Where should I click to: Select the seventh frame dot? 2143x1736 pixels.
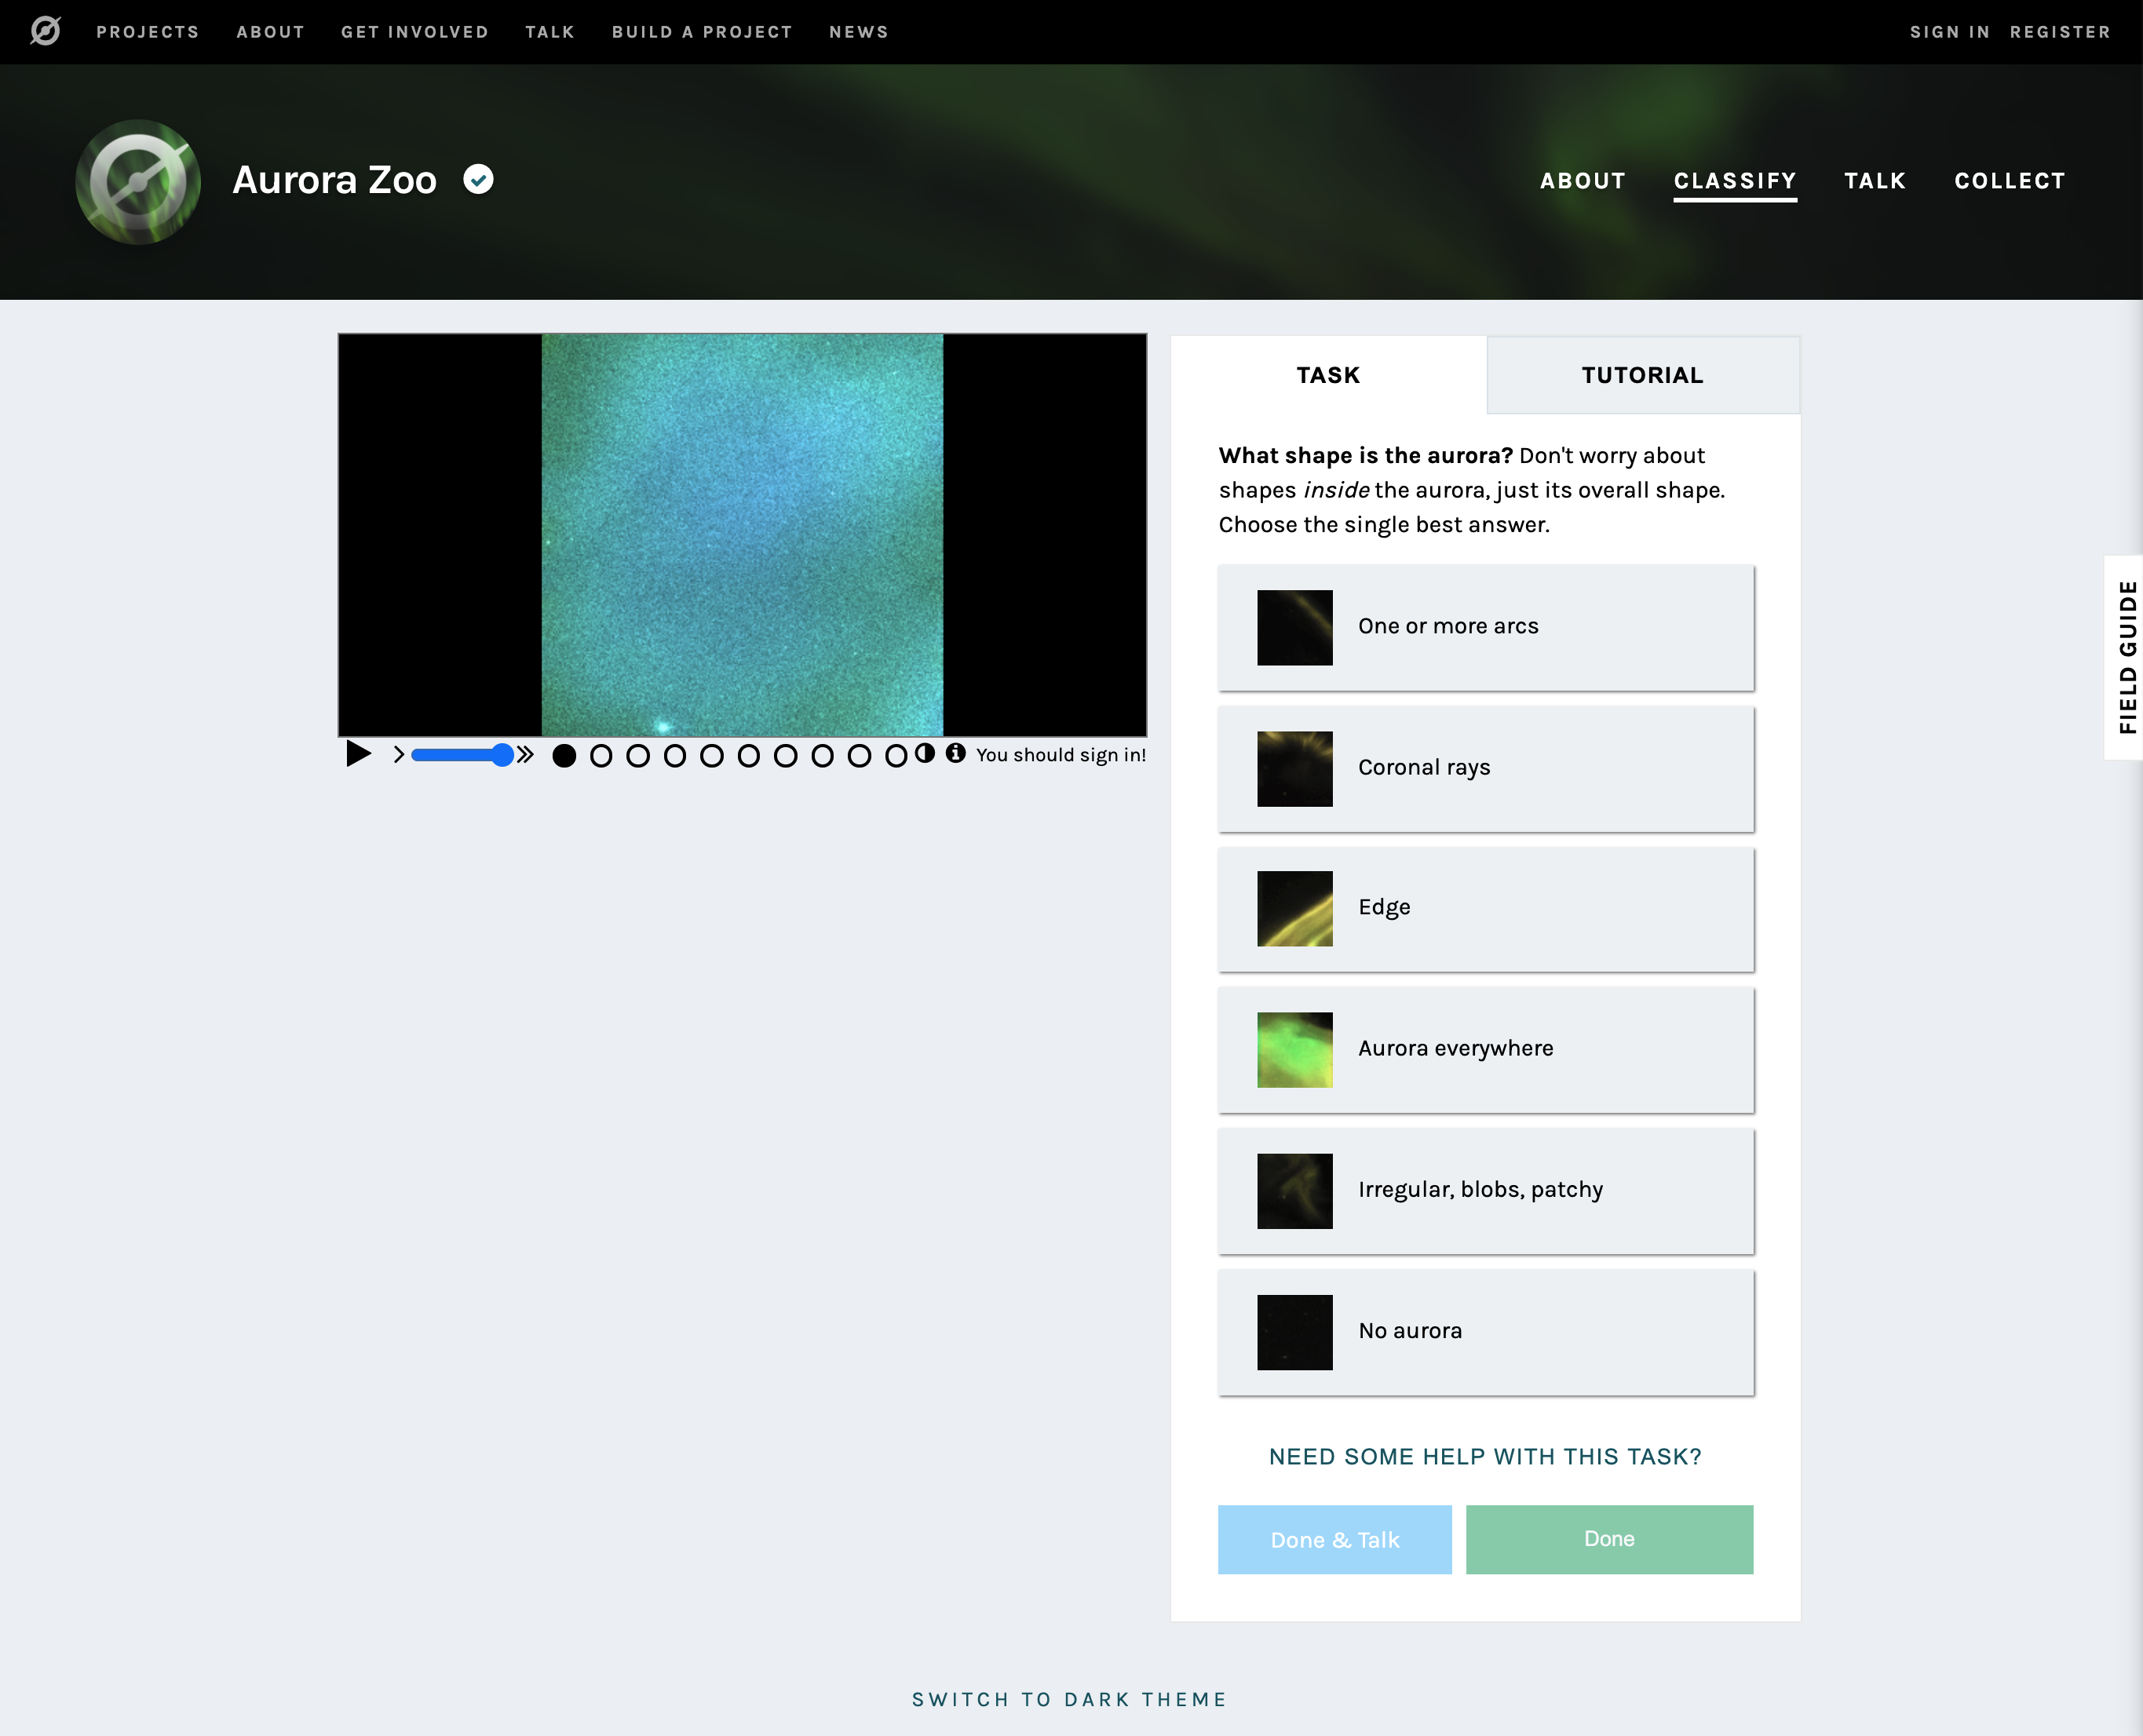(786, 756)
